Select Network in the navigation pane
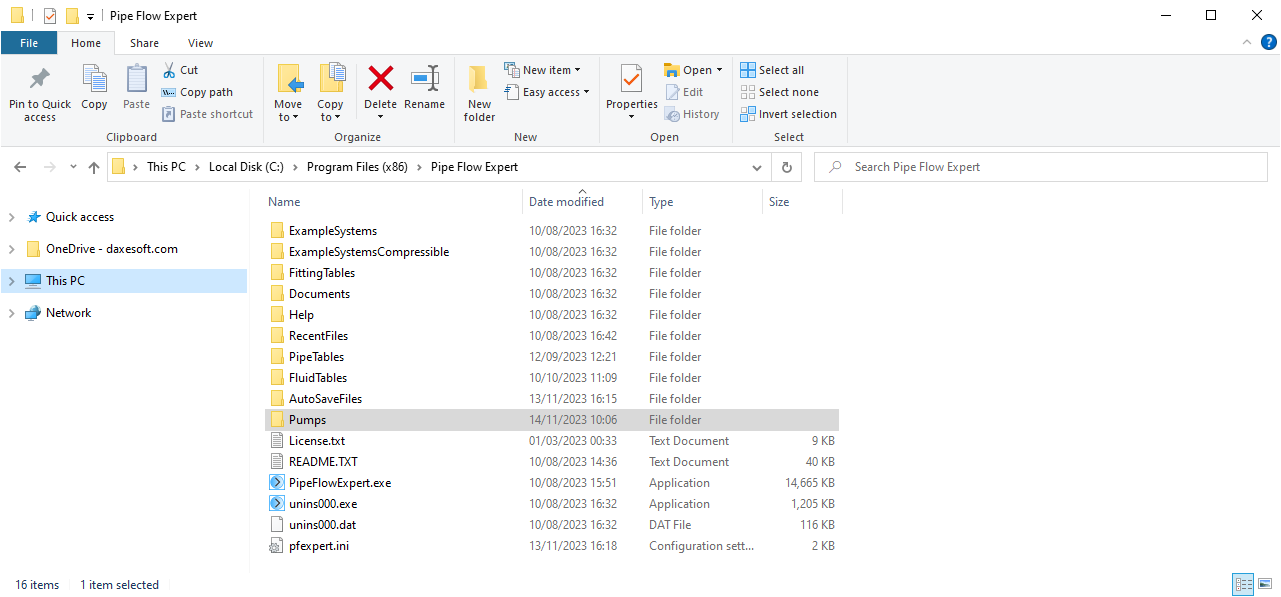 click(68, 313)
